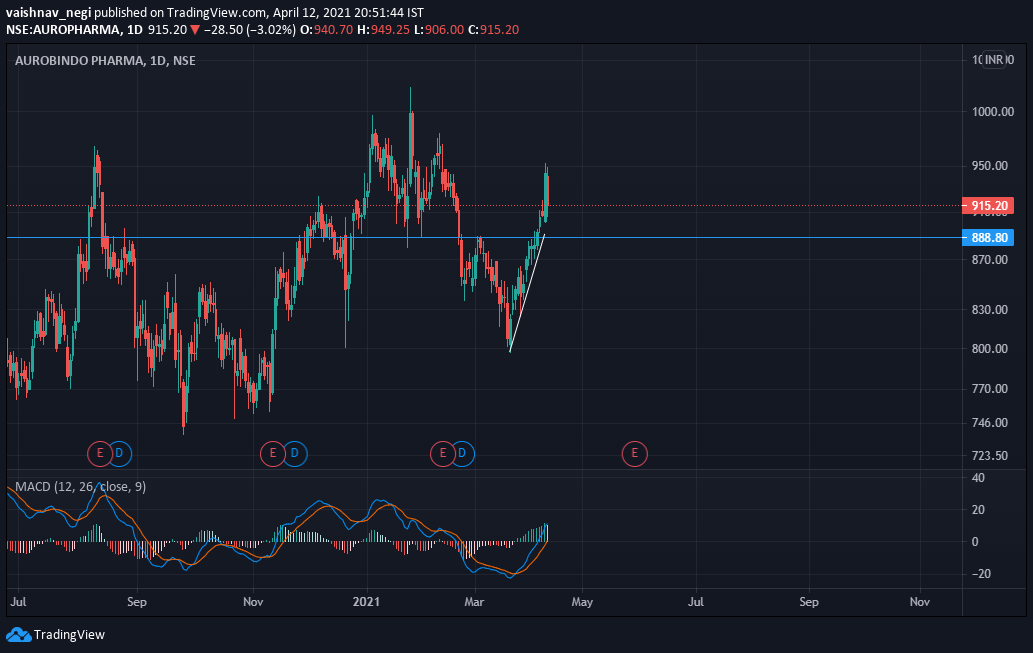Click the 800.00 price axis label

[x=990, y=349]
